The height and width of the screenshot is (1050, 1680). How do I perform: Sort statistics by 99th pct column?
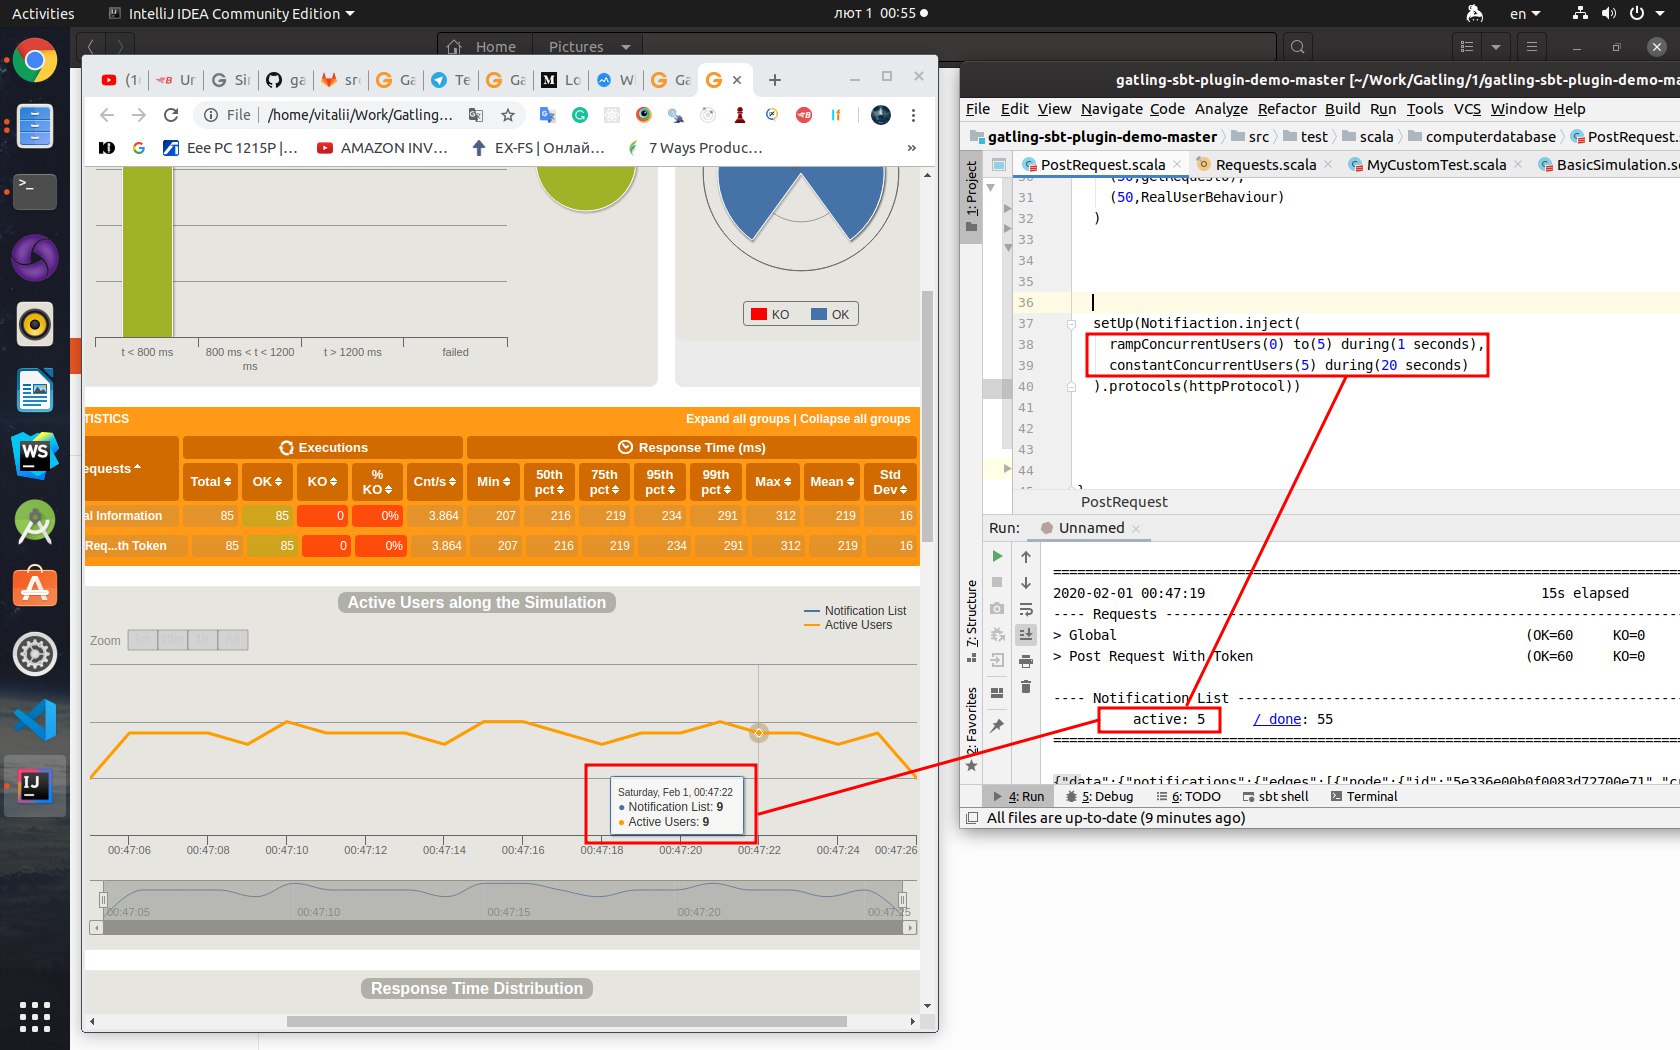click(716, 482)
